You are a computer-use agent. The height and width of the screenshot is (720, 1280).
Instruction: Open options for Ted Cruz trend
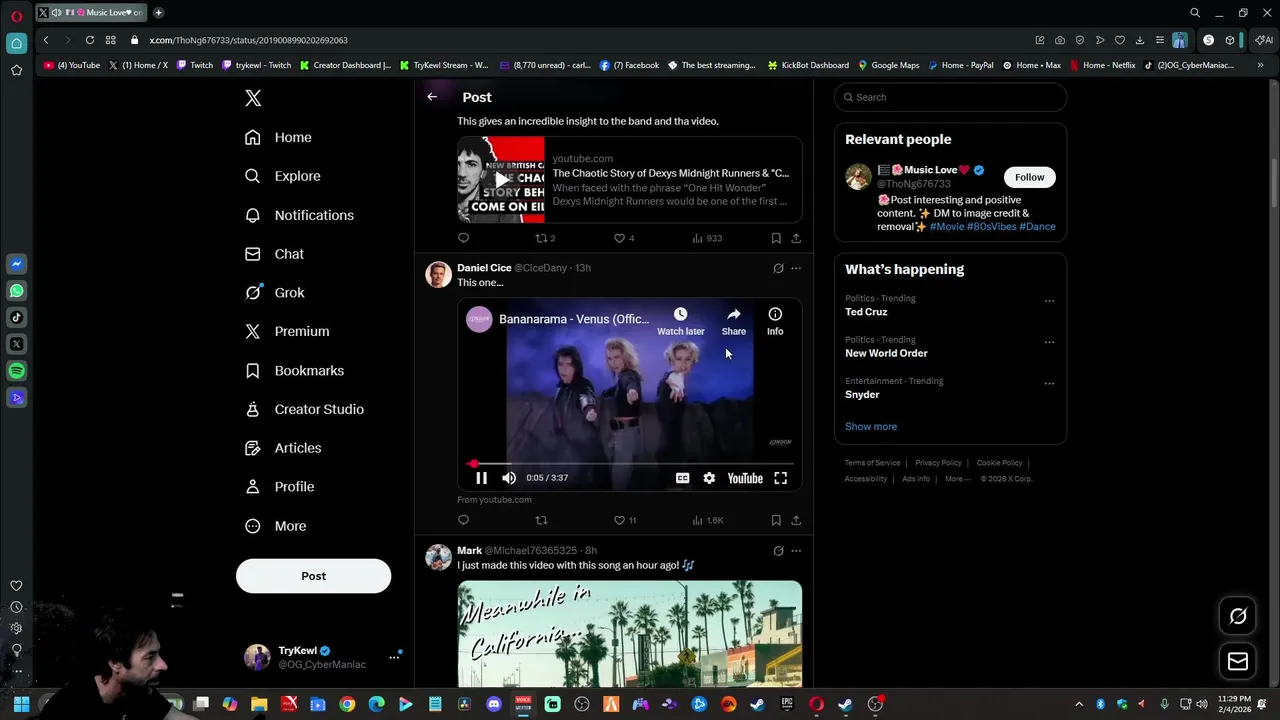tap(1049, 300)
